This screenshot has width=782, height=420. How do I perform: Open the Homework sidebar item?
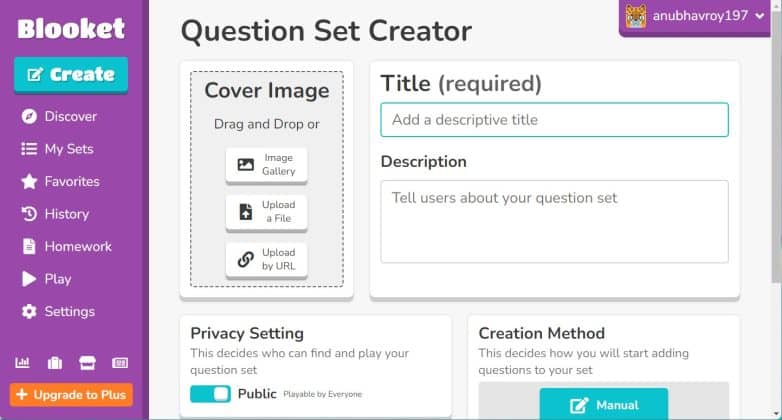pyautogui.click(x=77, y=246)
